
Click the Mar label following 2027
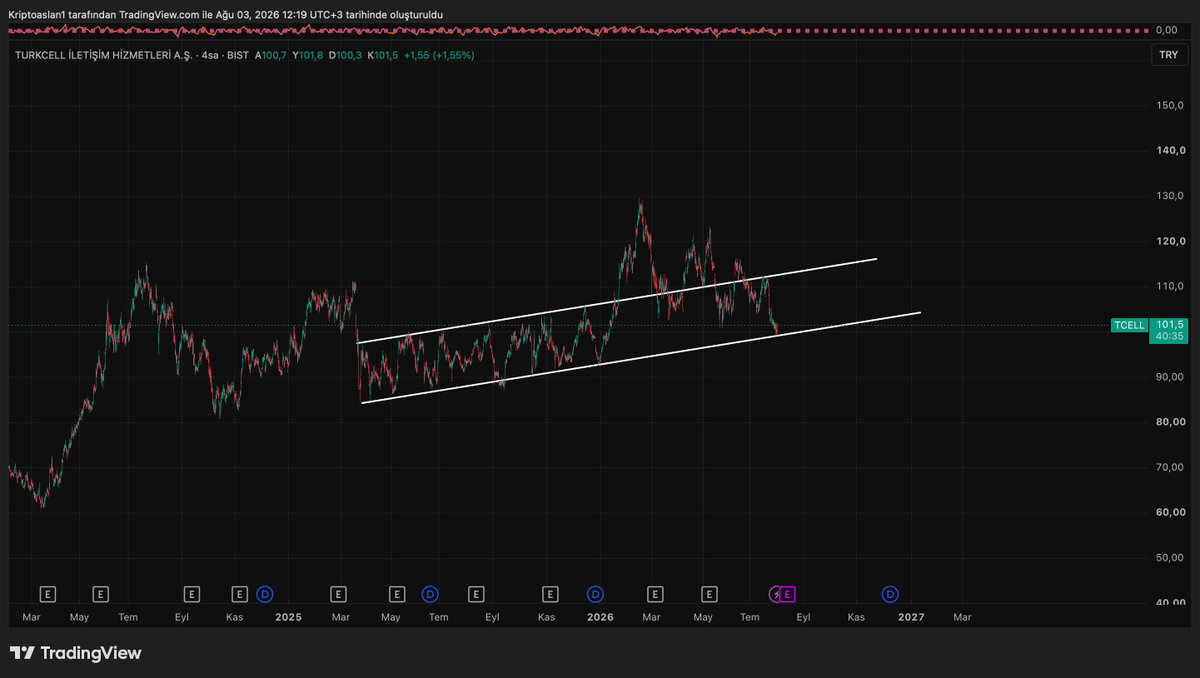[x=962, y=617]
